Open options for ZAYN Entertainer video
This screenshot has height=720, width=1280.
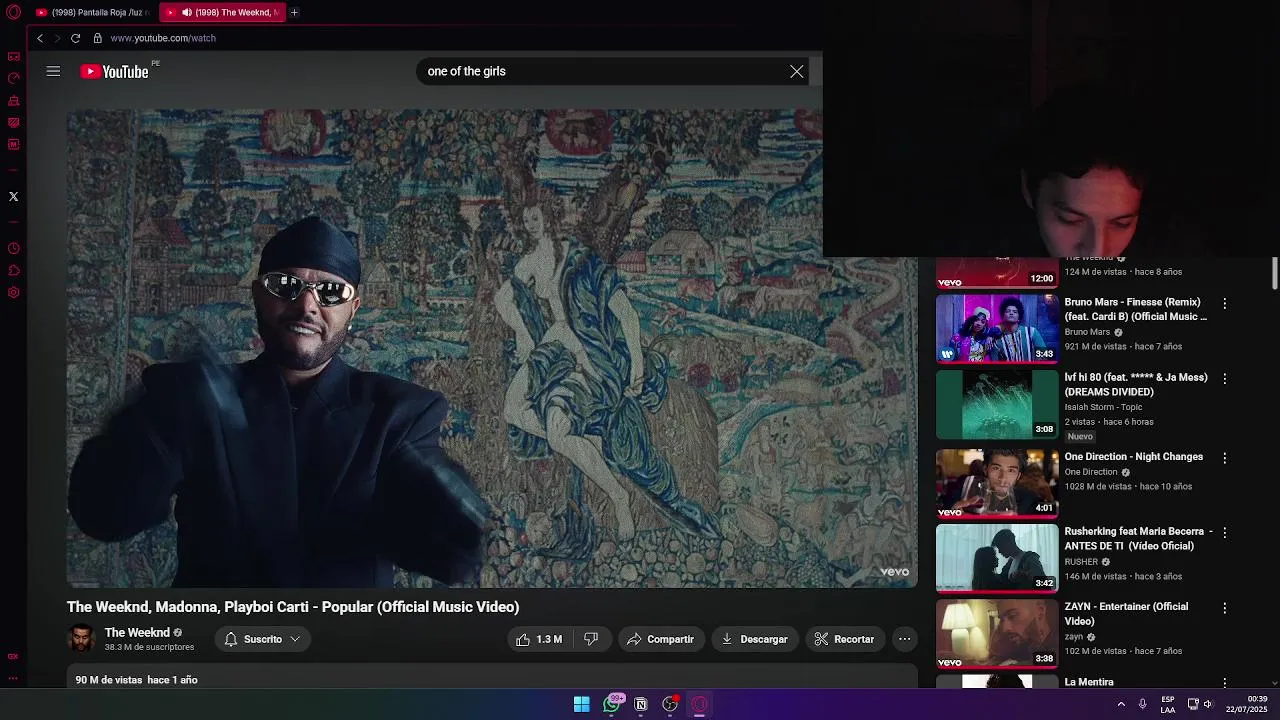pos(1224,607)
